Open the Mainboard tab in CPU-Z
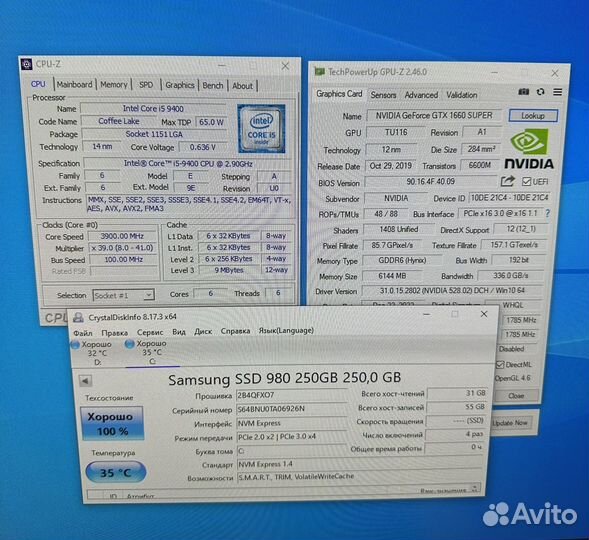The width and height of the screenshot is (589, 540). pyautogui.click(x=74, y=84)
